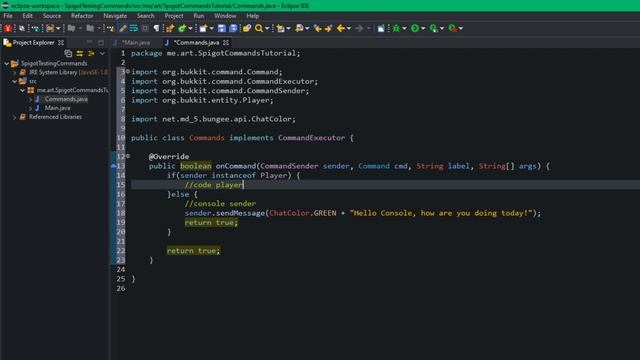The width and height of the screenshot is (640, 360).
Task: Toggle Link with Editor in Project Explorer
Action: point(80,53)
